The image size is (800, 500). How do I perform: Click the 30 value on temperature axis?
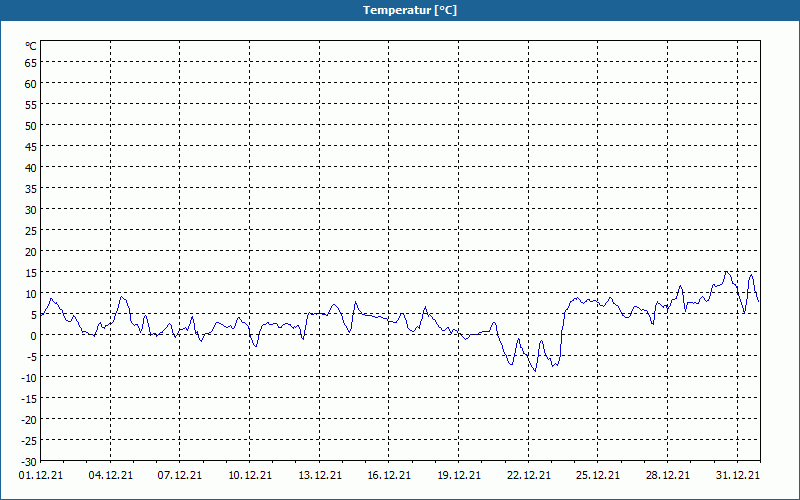pyautogui.click(x=31, y=210)
